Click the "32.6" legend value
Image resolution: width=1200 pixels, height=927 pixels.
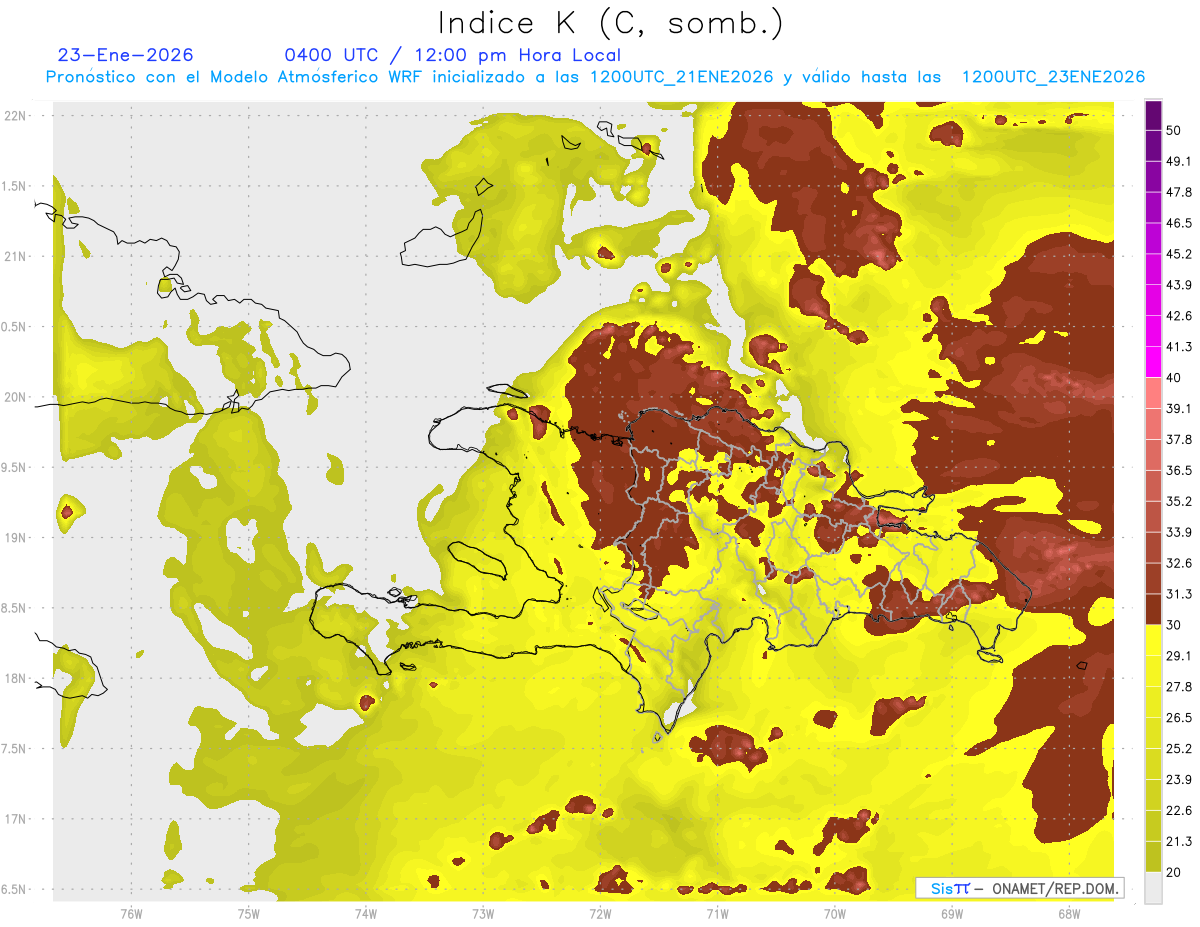[1179, 563]
